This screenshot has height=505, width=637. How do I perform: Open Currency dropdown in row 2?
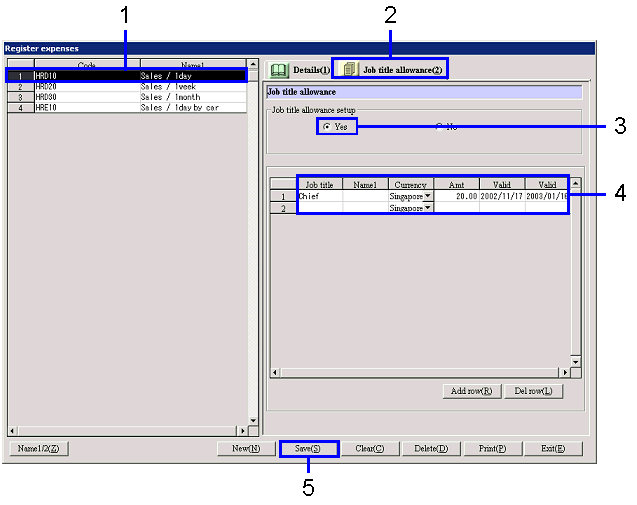tap(428, 209)
